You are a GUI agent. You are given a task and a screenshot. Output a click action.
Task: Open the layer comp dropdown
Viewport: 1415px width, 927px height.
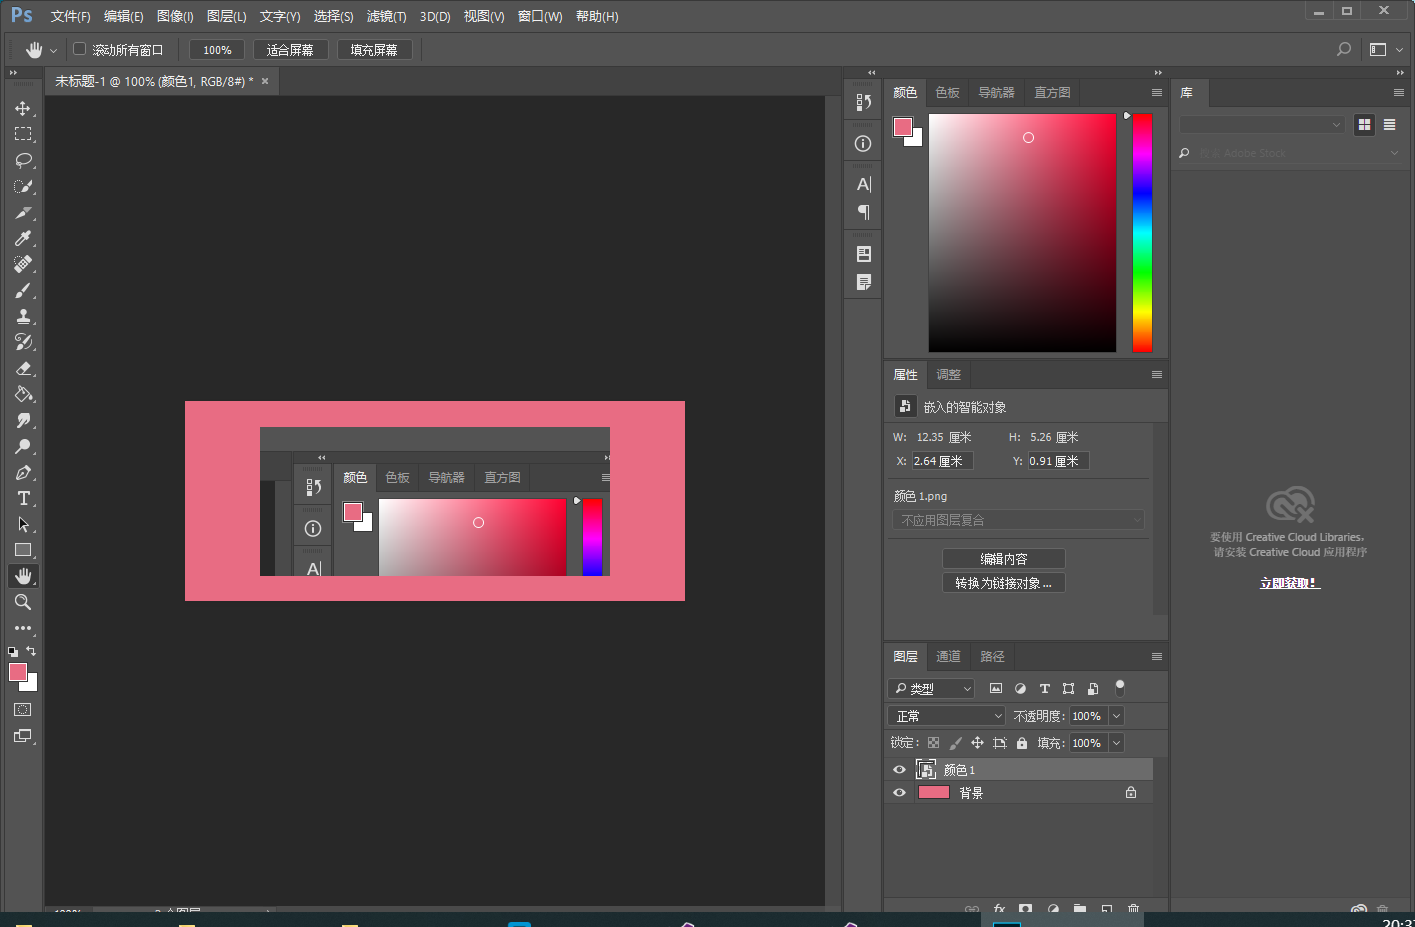[x=1018, y=520]
